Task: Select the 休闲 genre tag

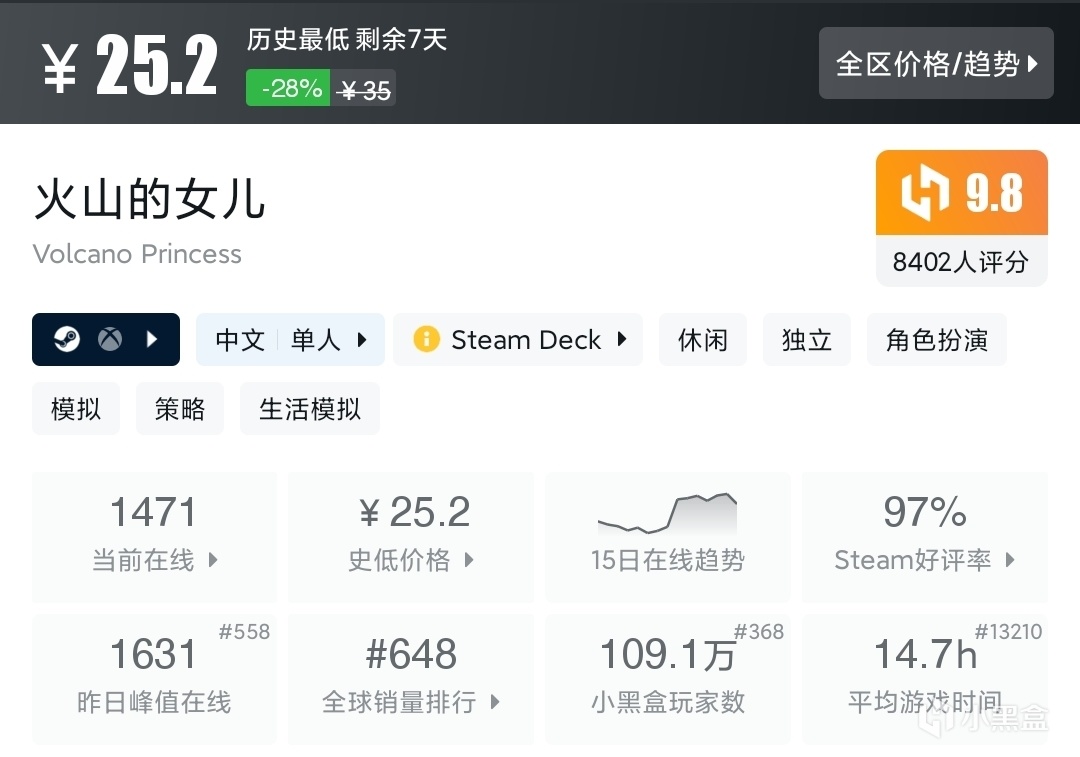Action: [x=703, y=339]
